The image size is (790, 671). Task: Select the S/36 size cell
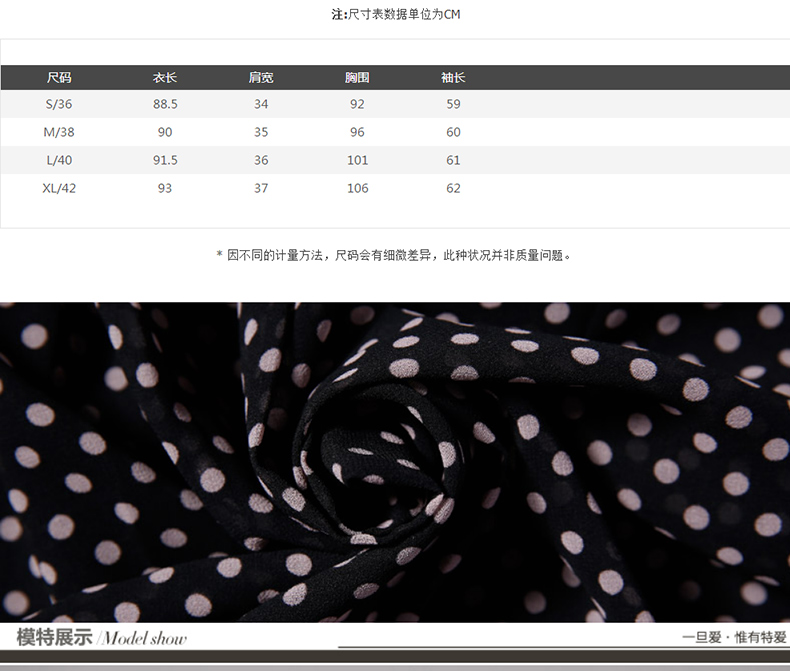click(x=59, y=104)
